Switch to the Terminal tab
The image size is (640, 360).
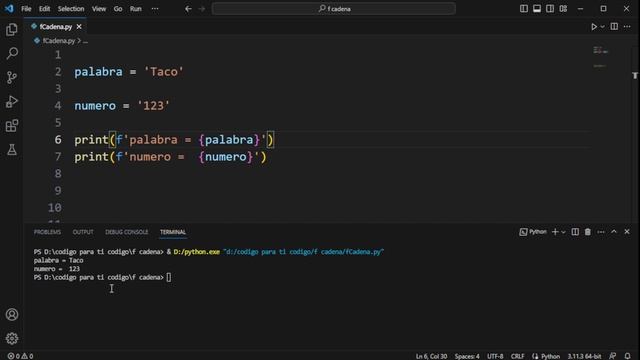tap(173, 232)
